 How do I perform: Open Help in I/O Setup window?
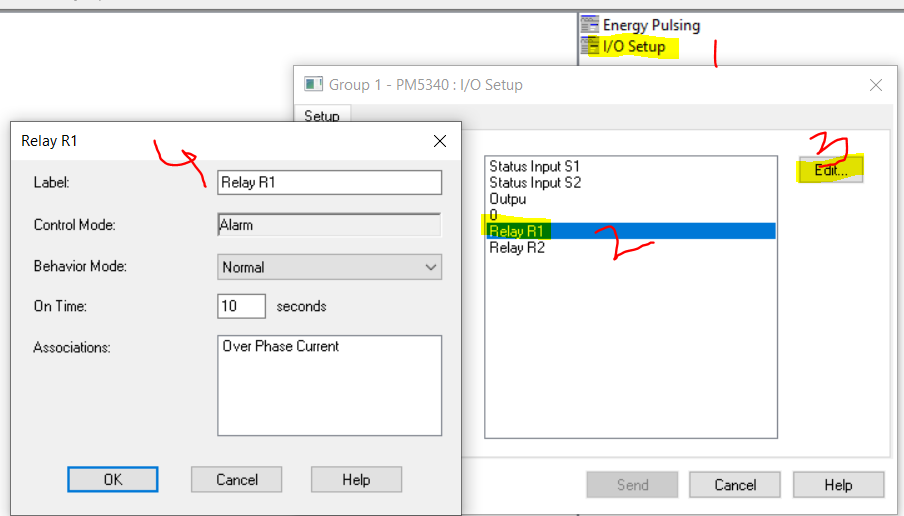click(838, 484)
